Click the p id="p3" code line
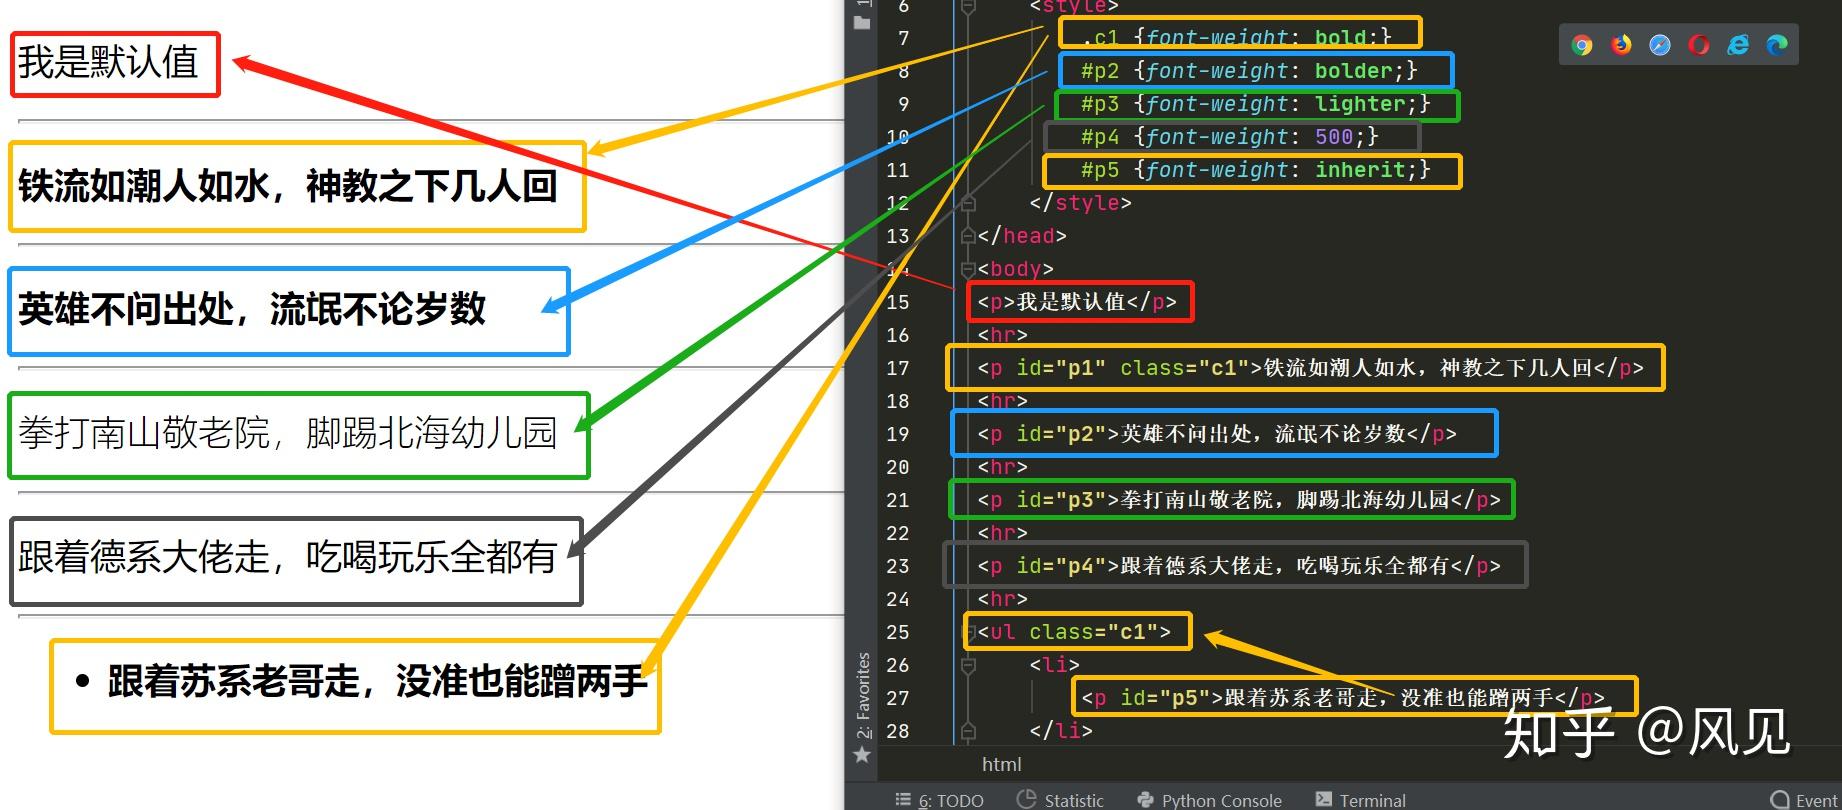This screenshot has width=1842, height=810. 1239,500
